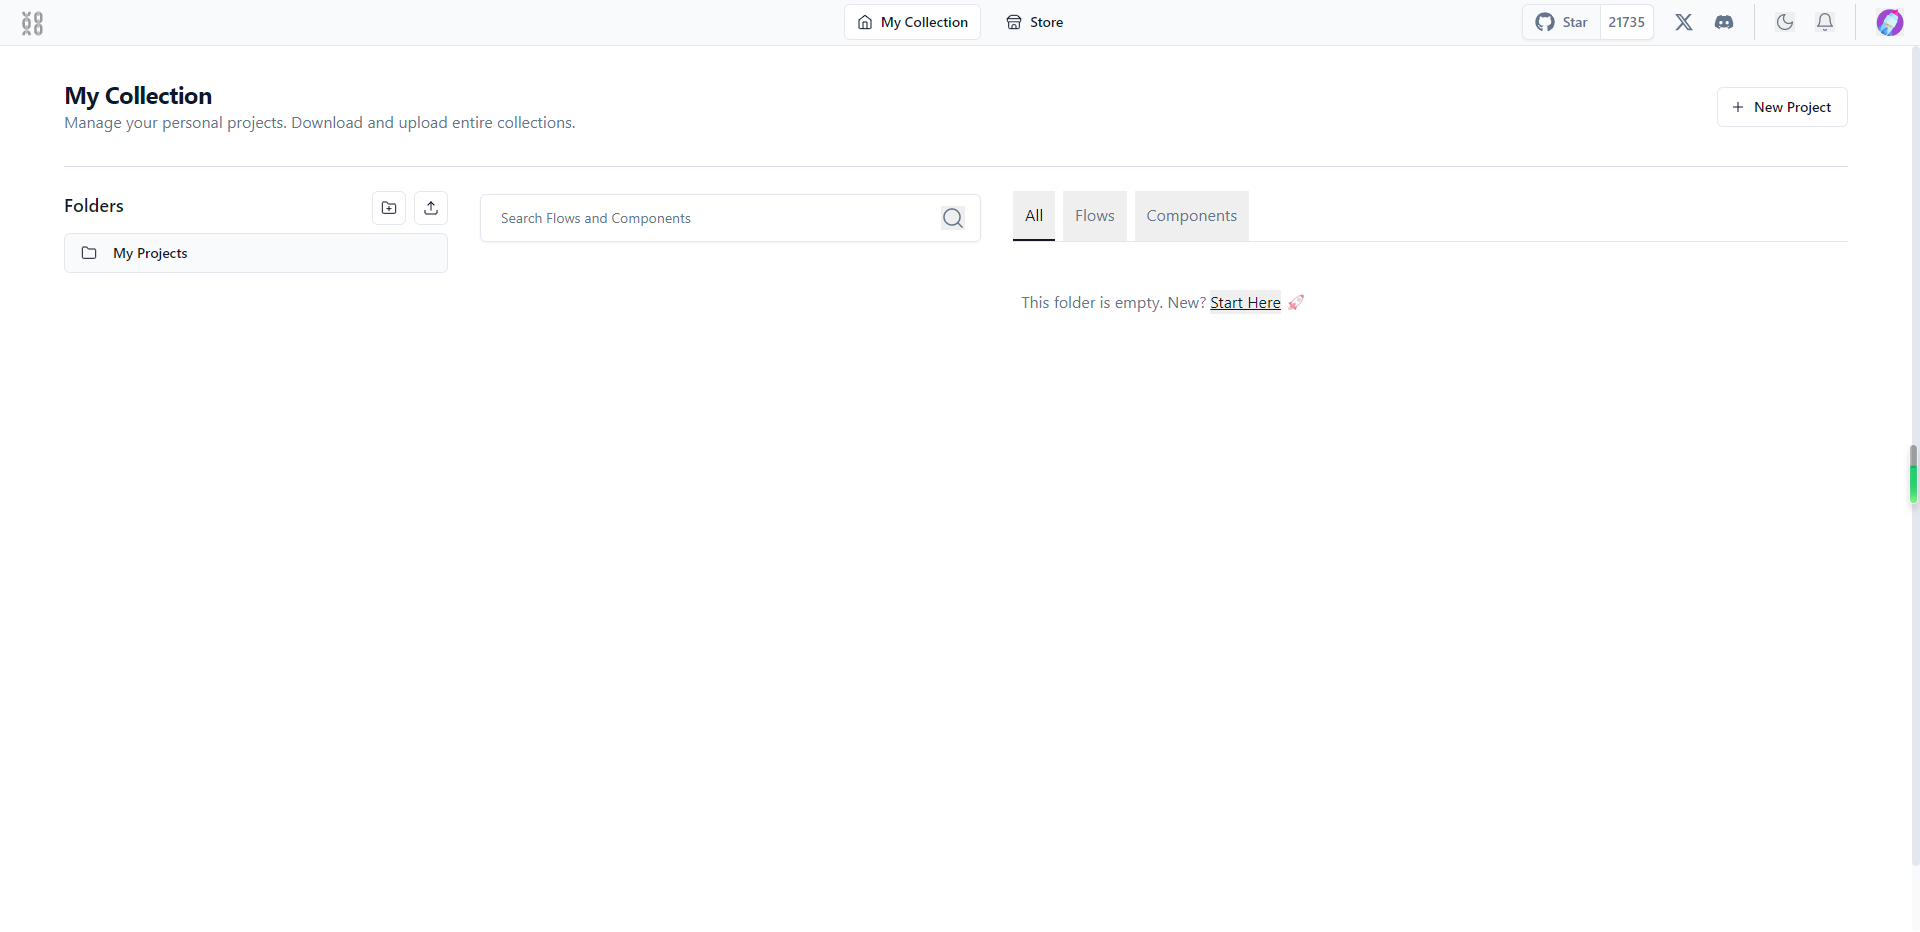The image size is (1920, 932).
Task: Open notifications bell icon
Action: pos(1825,22)
